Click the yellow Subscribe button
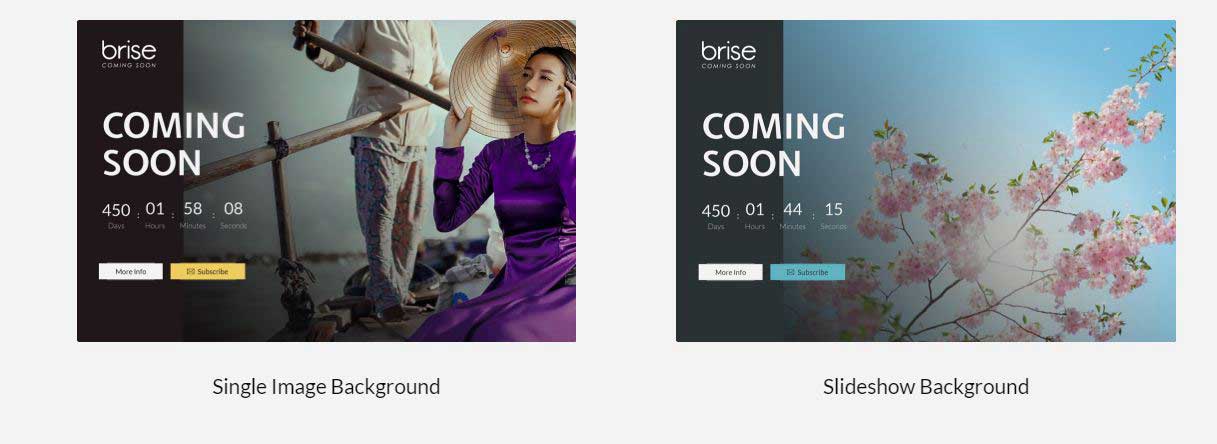This screenshot has height=444, width=1217. point(207,271)
